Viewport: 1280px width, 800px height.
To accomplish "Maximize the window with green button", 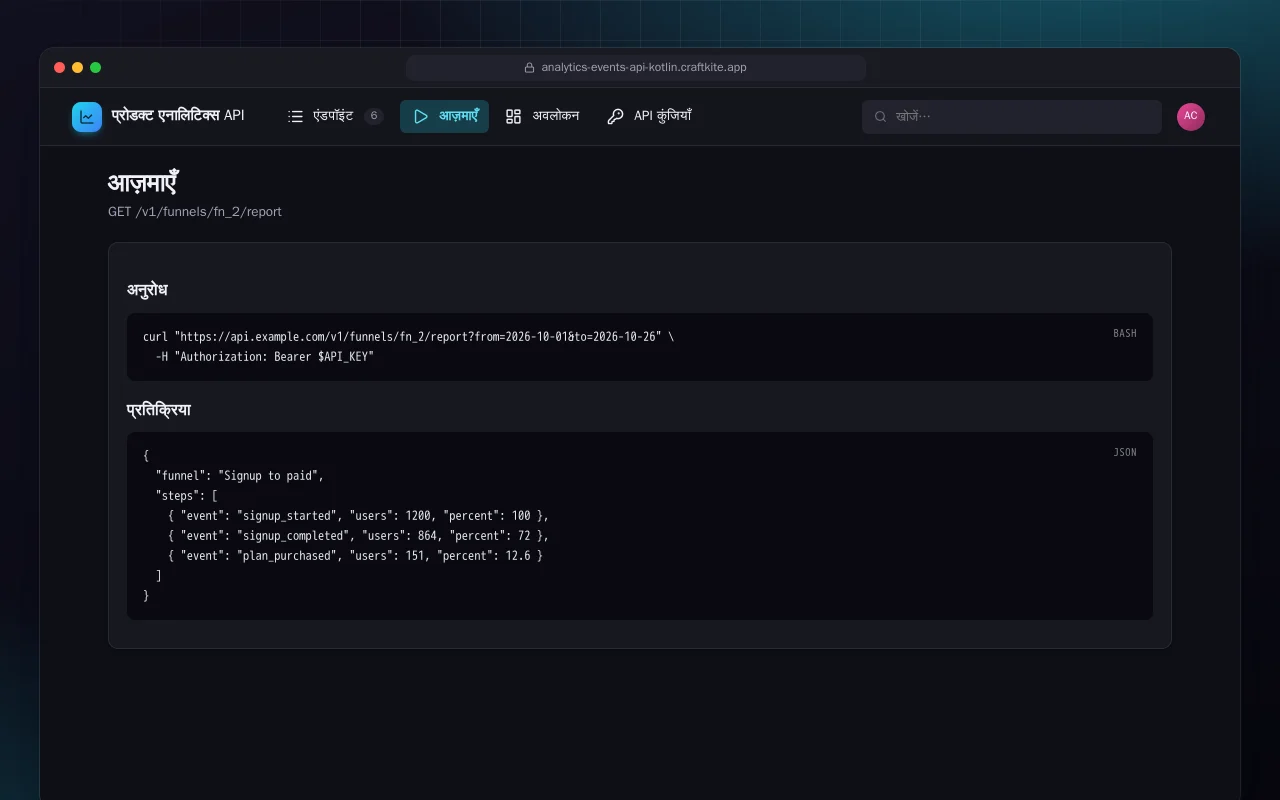I will [x=96, y=68].
